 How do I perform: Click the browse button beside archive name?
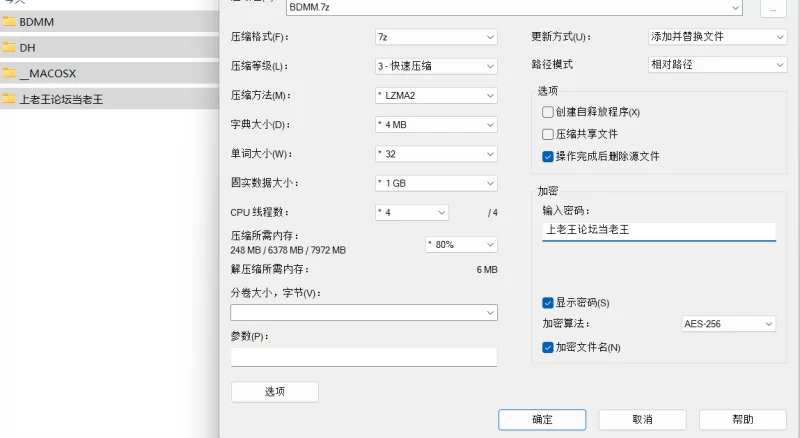[773, 8]
